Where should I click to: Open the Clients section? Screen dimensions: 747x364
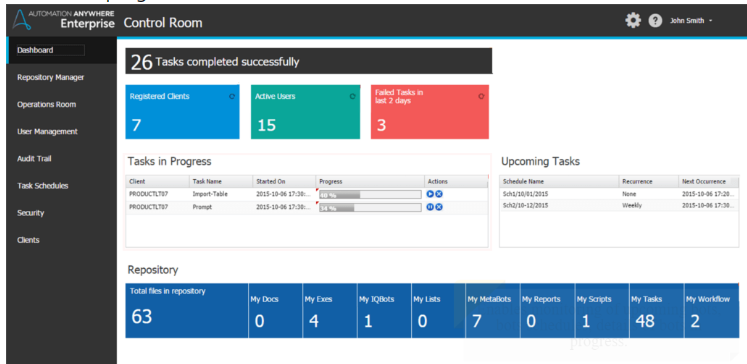coord(28,240)
